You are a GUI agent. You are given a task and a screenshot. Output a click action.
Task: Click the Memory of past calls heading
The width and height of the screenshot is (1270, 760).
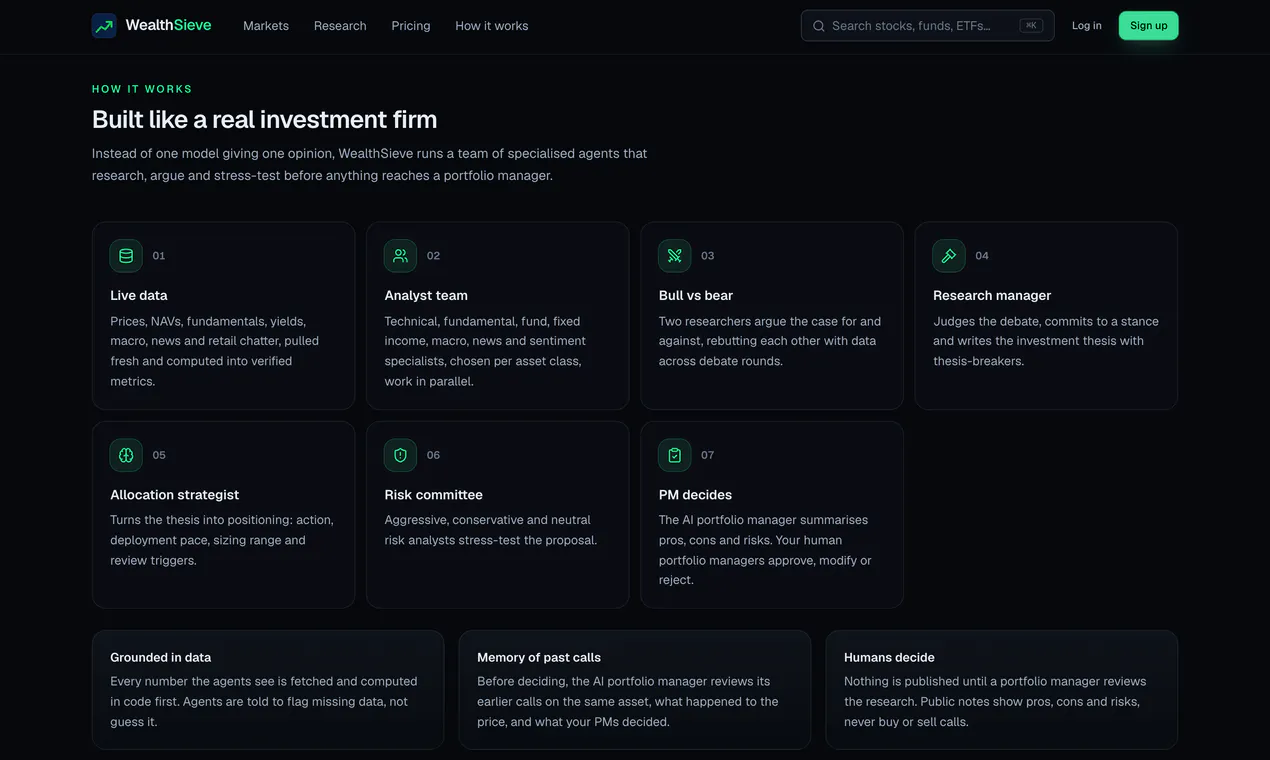pos(539,657)
